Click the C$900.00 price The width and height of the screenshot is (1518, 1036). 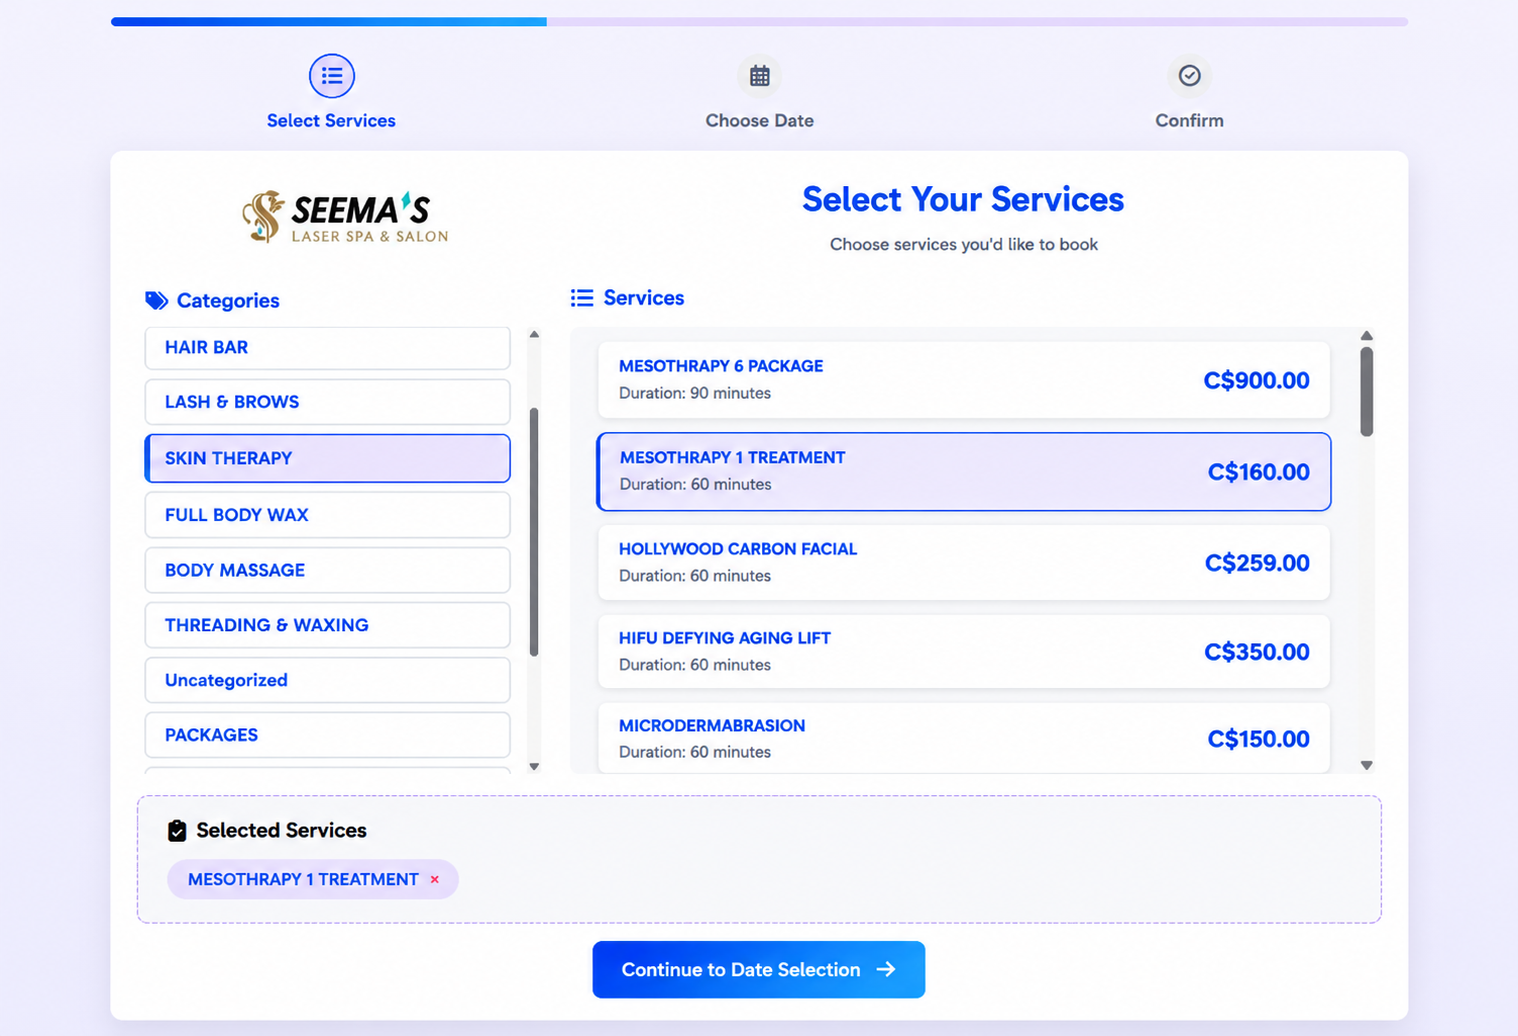(x=1256, y=380)
